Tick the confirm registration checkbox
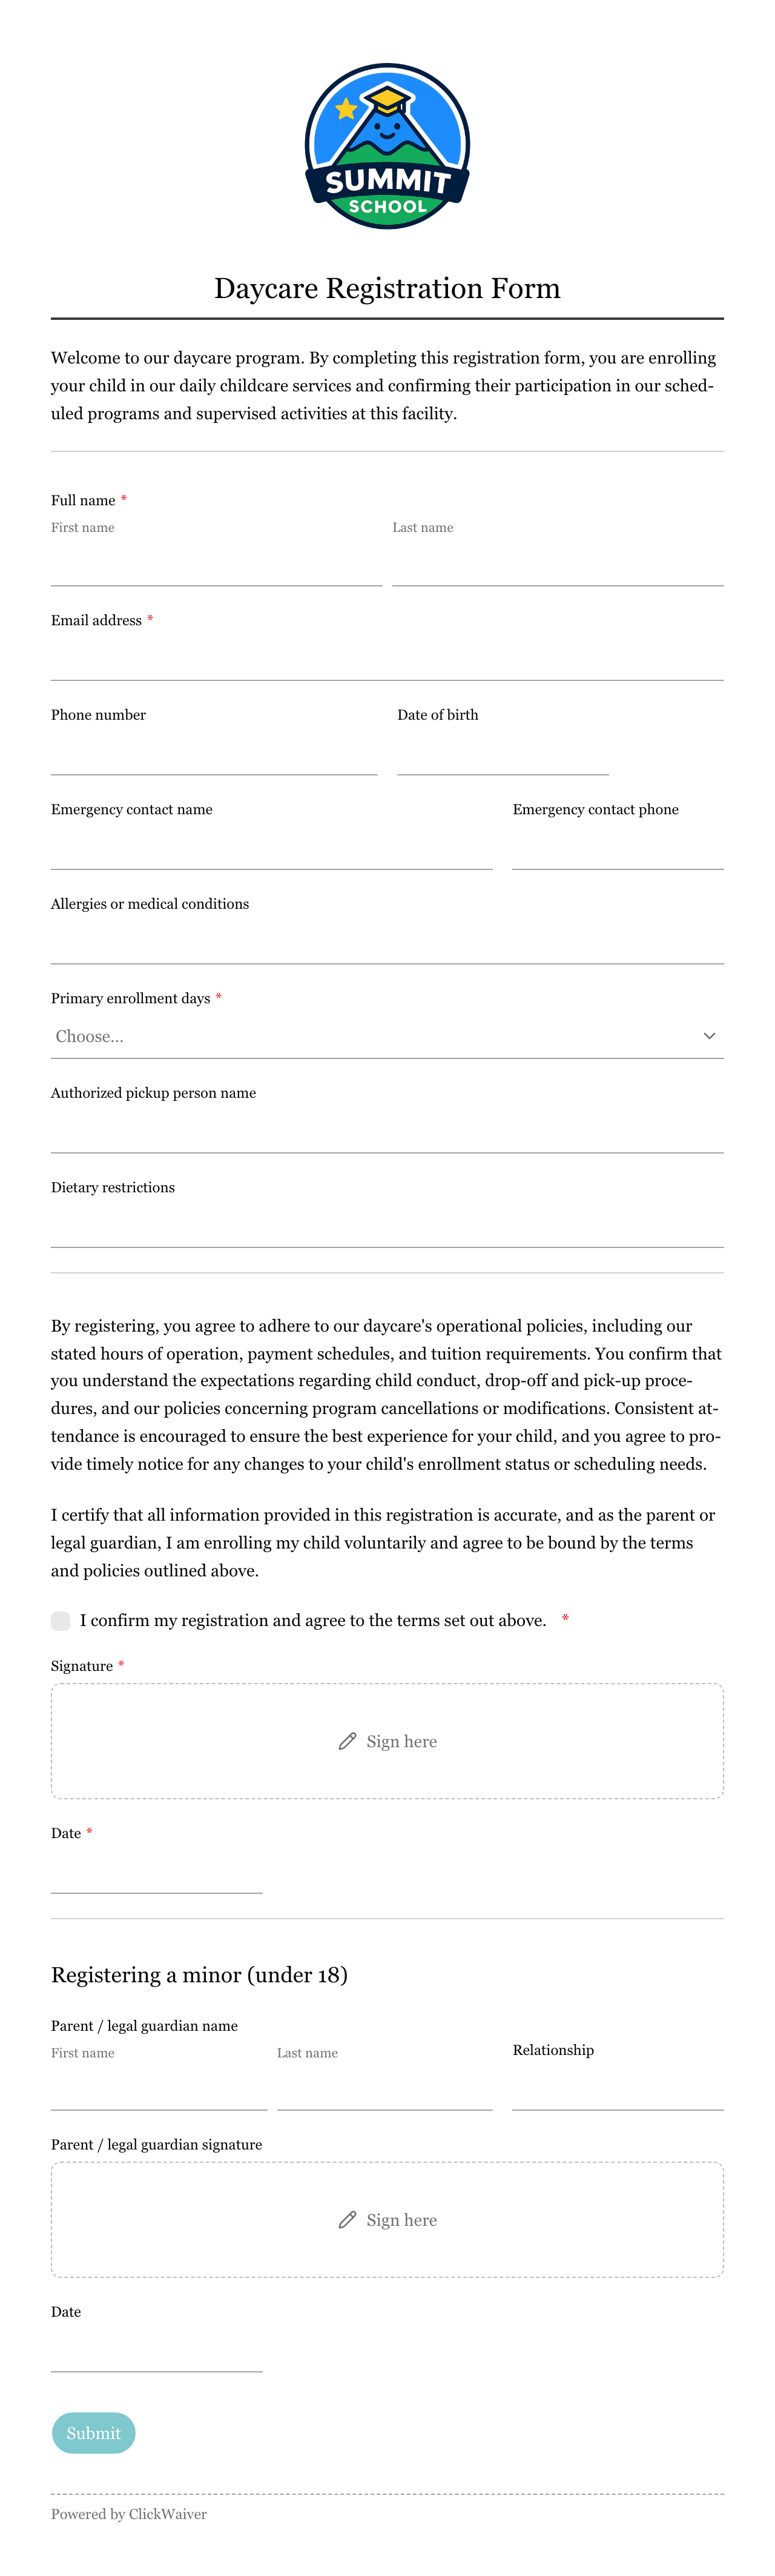 click(x=61, y=1620)
